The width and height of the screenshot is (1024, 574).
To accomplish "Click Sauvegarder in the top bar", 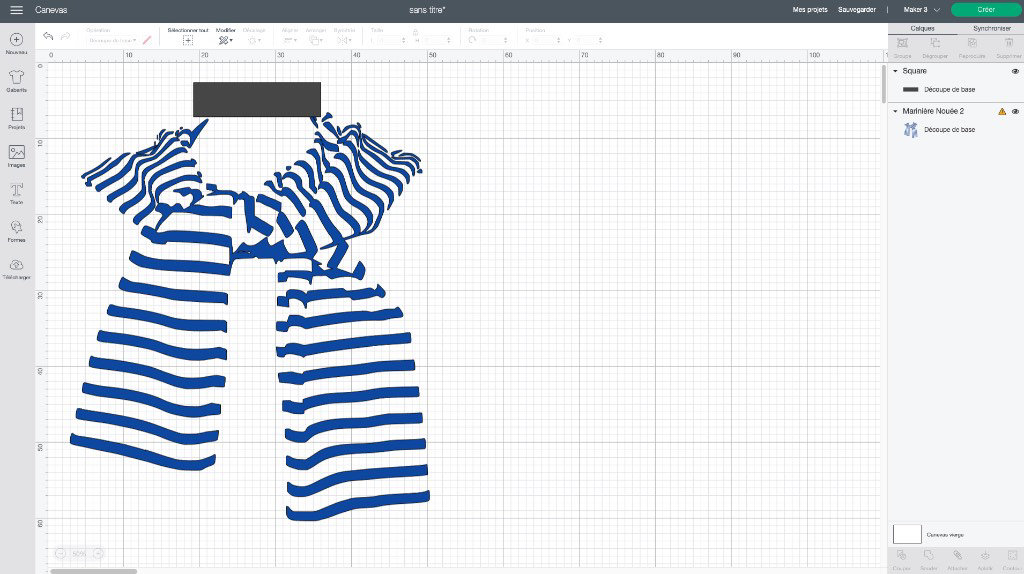I will pos(857,10).
